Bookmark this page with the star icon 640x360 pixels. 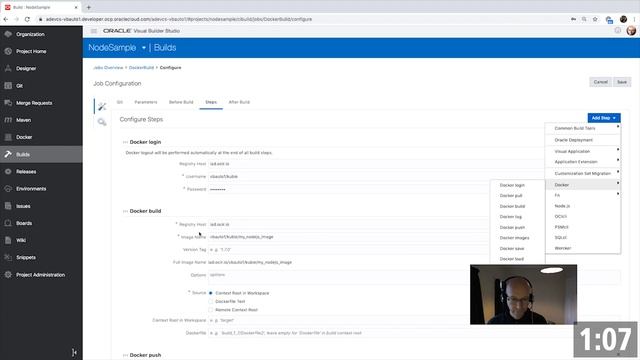click(595, 19)
